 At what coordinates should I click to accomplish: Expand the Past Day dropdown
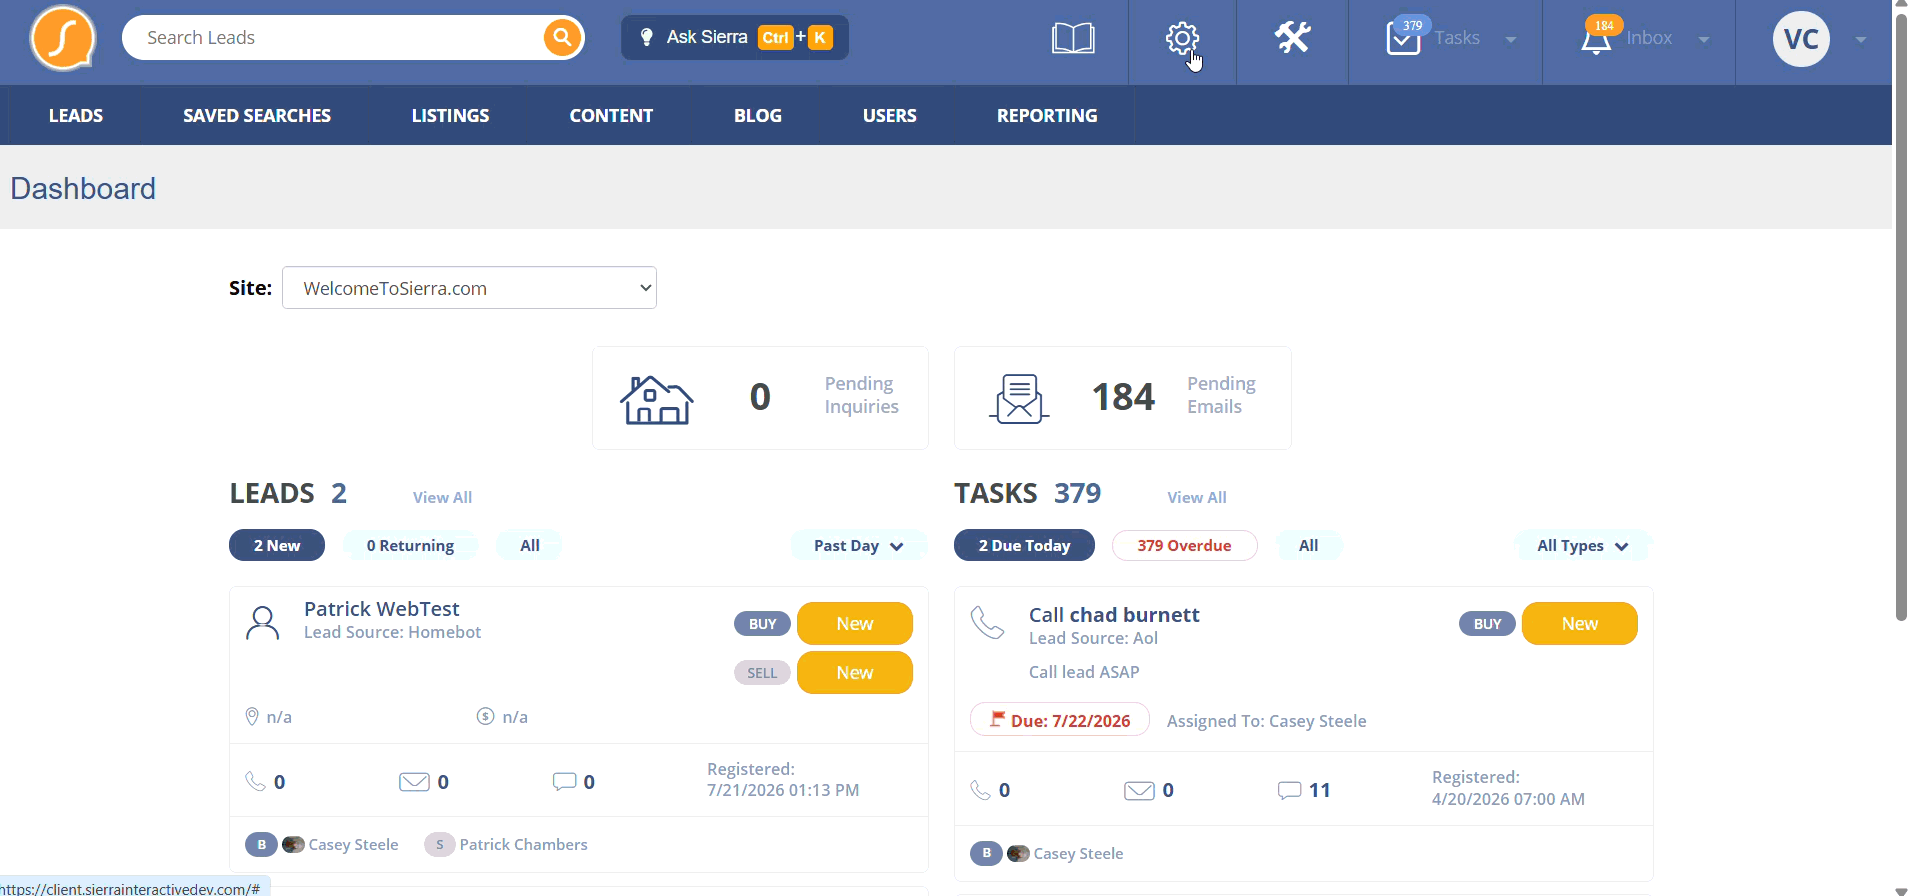(x=858, y=545)
